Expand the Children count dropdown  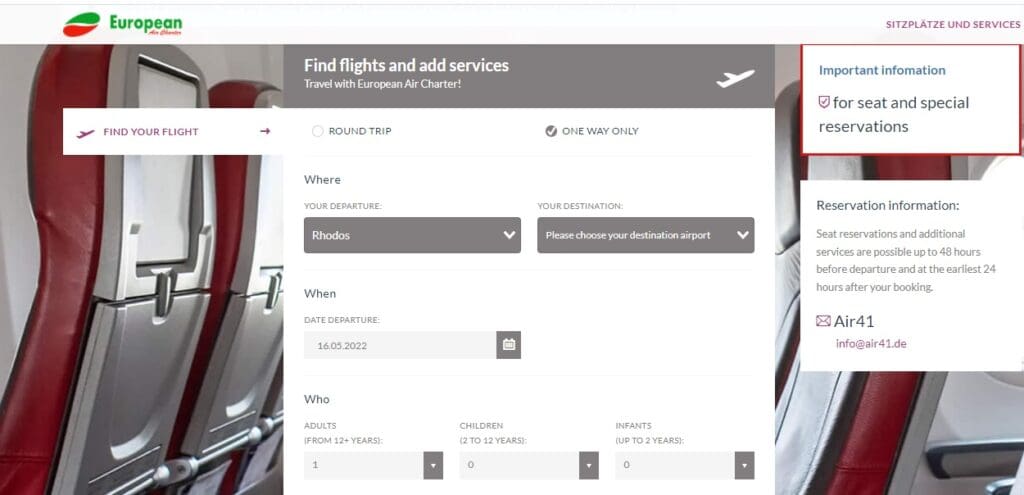pos(529,465)
